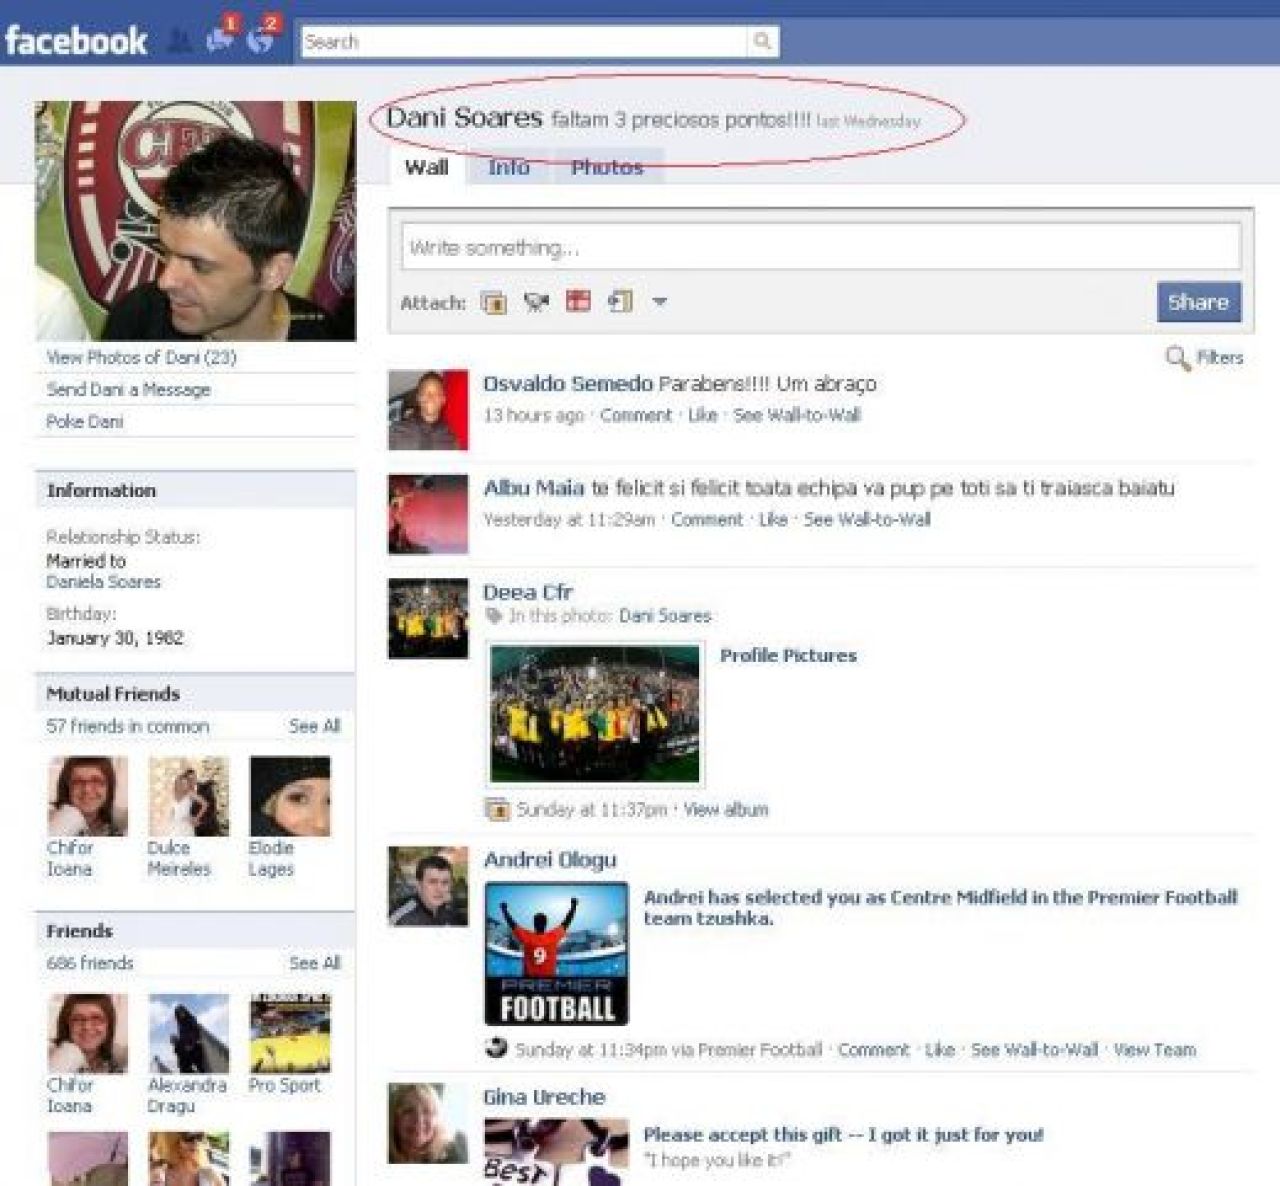This screenshot has width=1280, height=1186.
Task: Open Deea Cfr's profile name
Action: coord(528,592)
